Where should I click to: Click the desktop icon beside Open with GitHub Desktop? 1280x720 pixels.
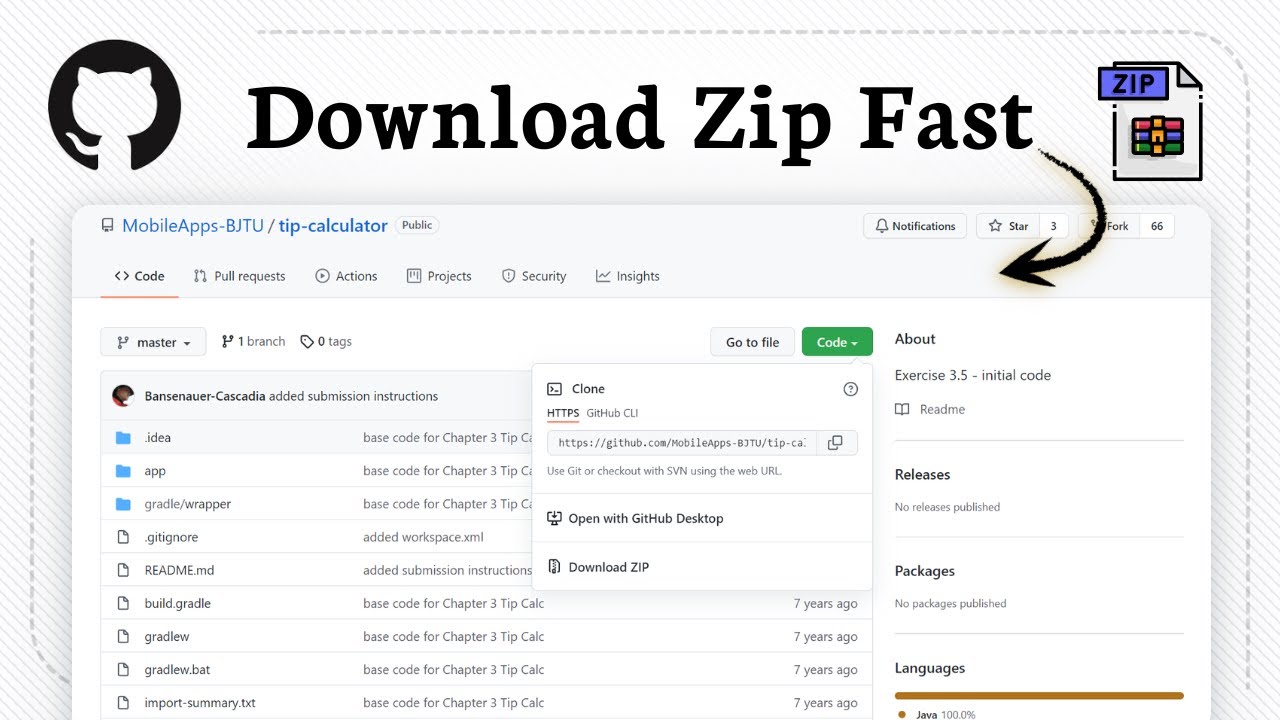554,518
